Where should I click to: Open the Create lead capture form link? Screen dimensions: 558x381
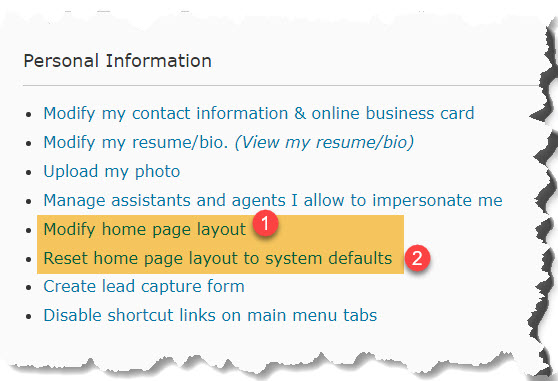click(x=144, y=287)
